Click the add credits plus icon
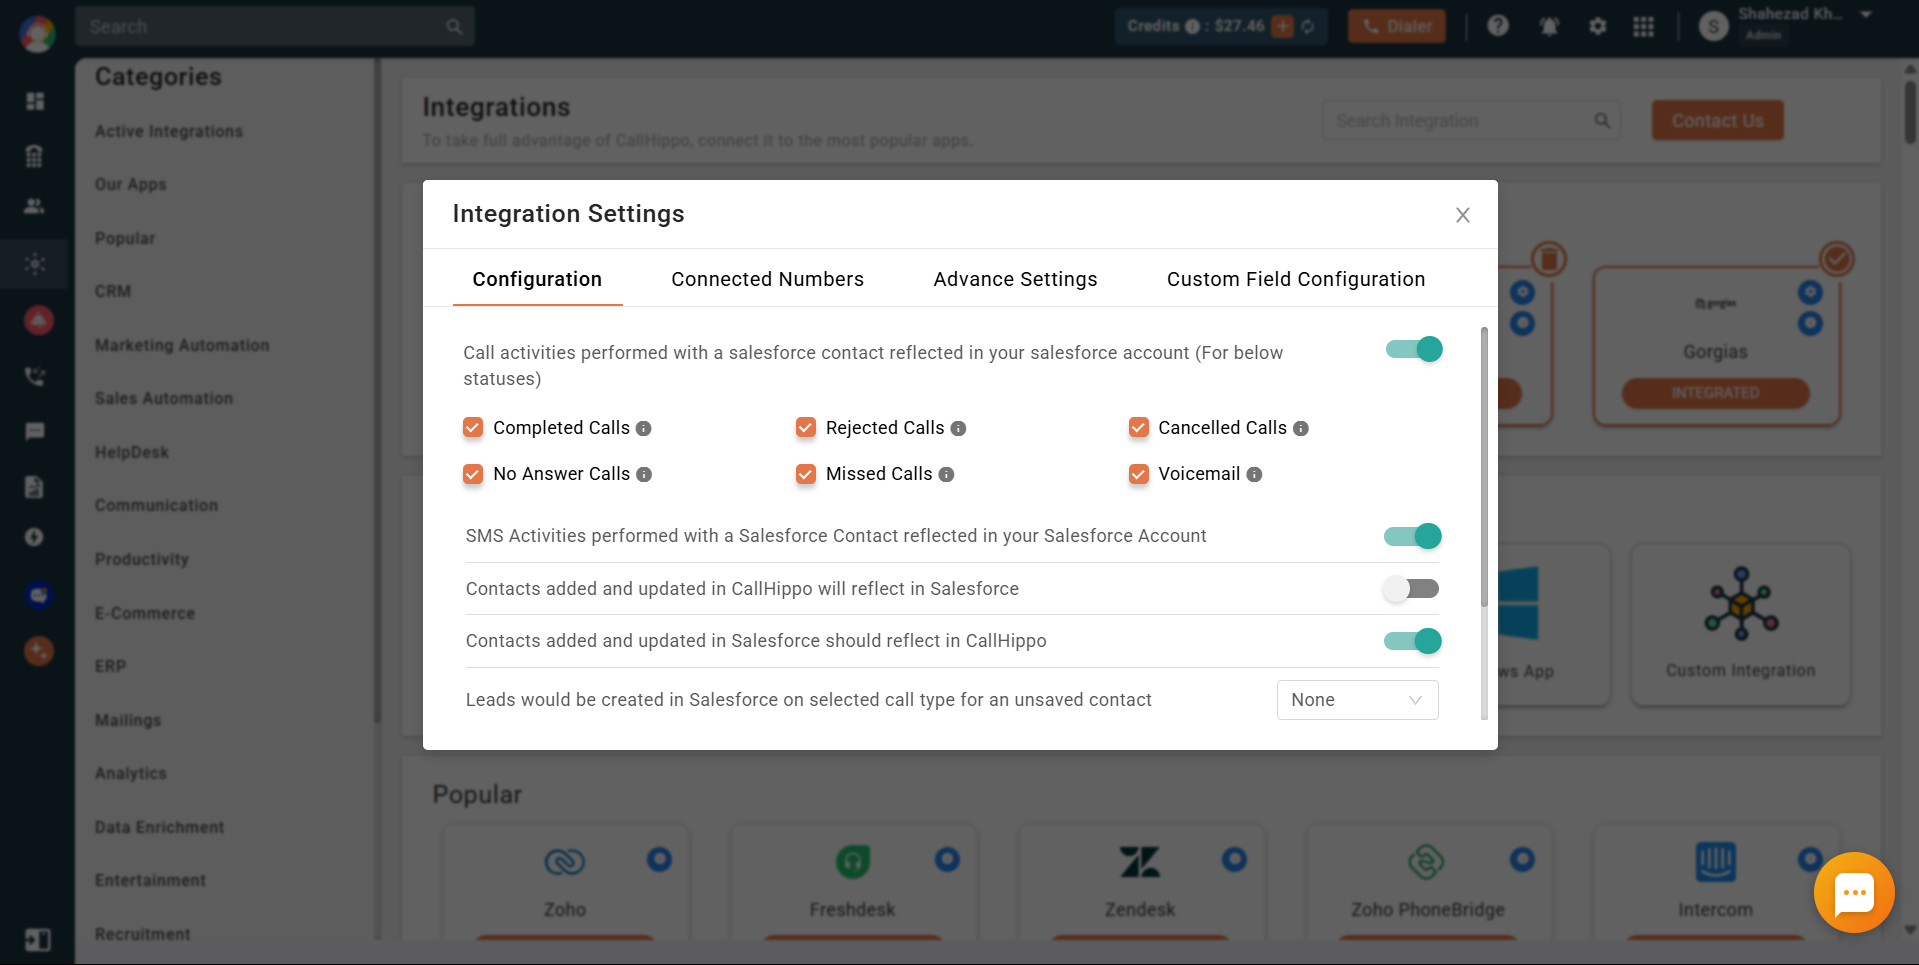Viewport: 1919px width, 965px height. point(1283,26)
